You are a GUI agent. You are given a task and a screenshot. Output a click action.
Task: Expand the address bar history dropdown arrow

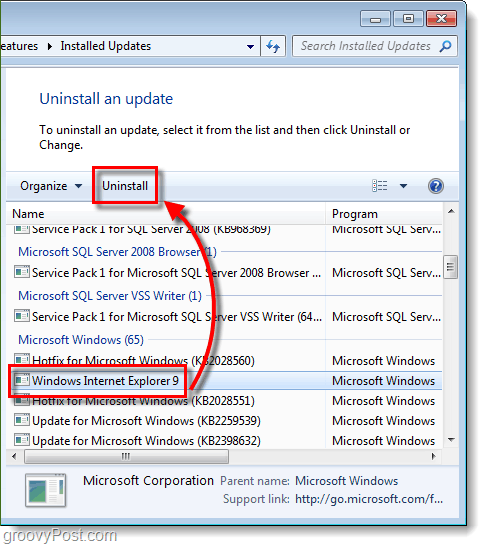coord(250,47)
